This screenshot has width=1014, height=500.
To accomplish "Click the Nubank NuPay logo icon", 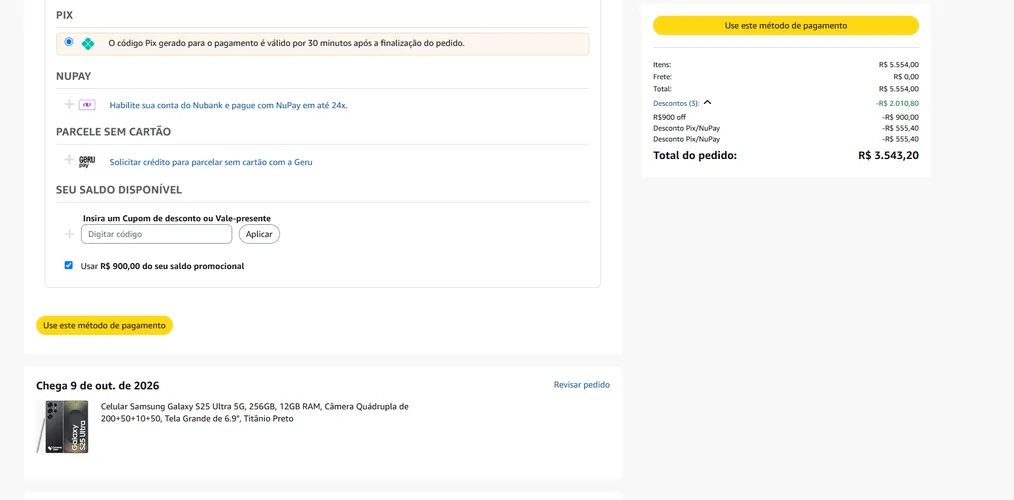I will [87, 105].
